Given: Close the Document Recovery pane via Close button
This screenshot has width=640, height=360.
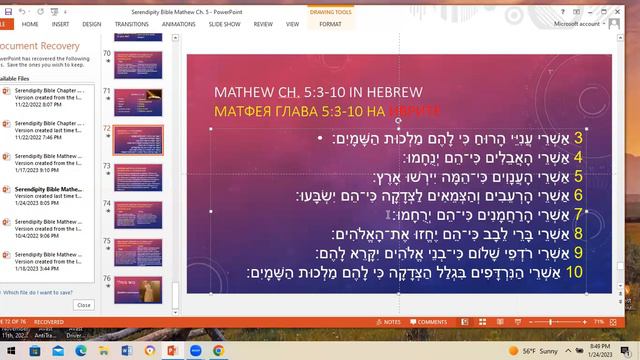Looking at the screenshot, I should pos(84,305).
